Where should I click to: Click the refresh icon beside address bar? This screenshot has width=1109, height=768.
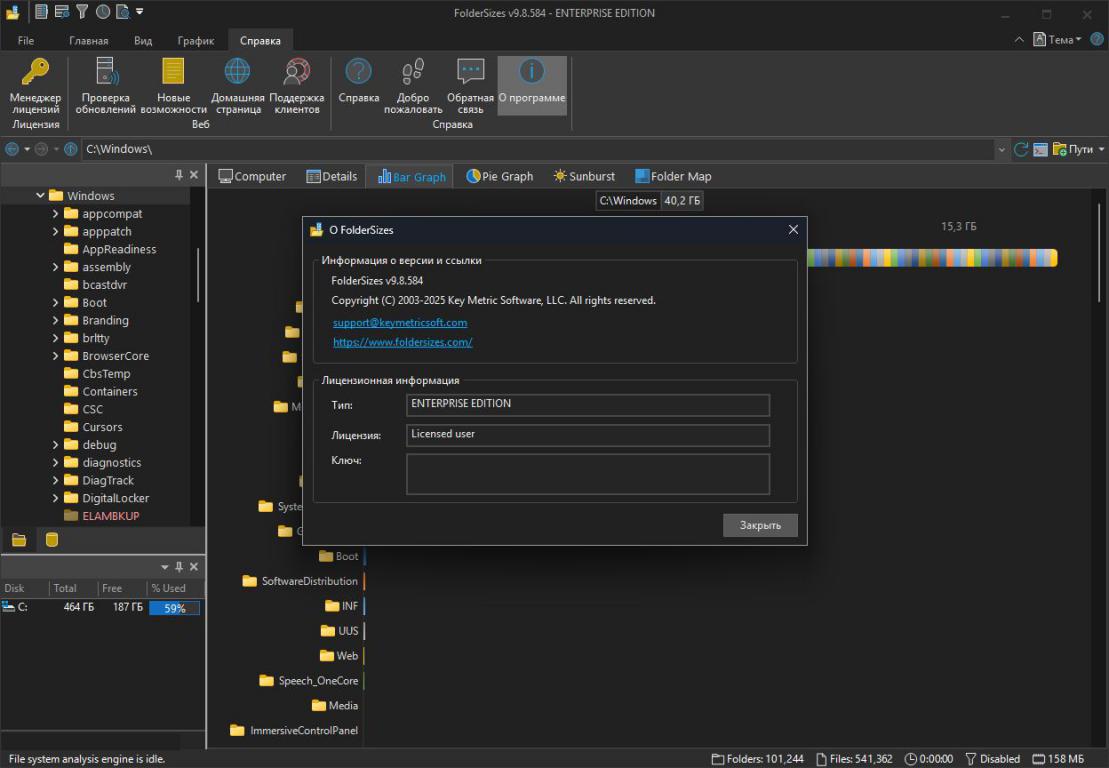pyautogui.click(x=1021, y=149)
